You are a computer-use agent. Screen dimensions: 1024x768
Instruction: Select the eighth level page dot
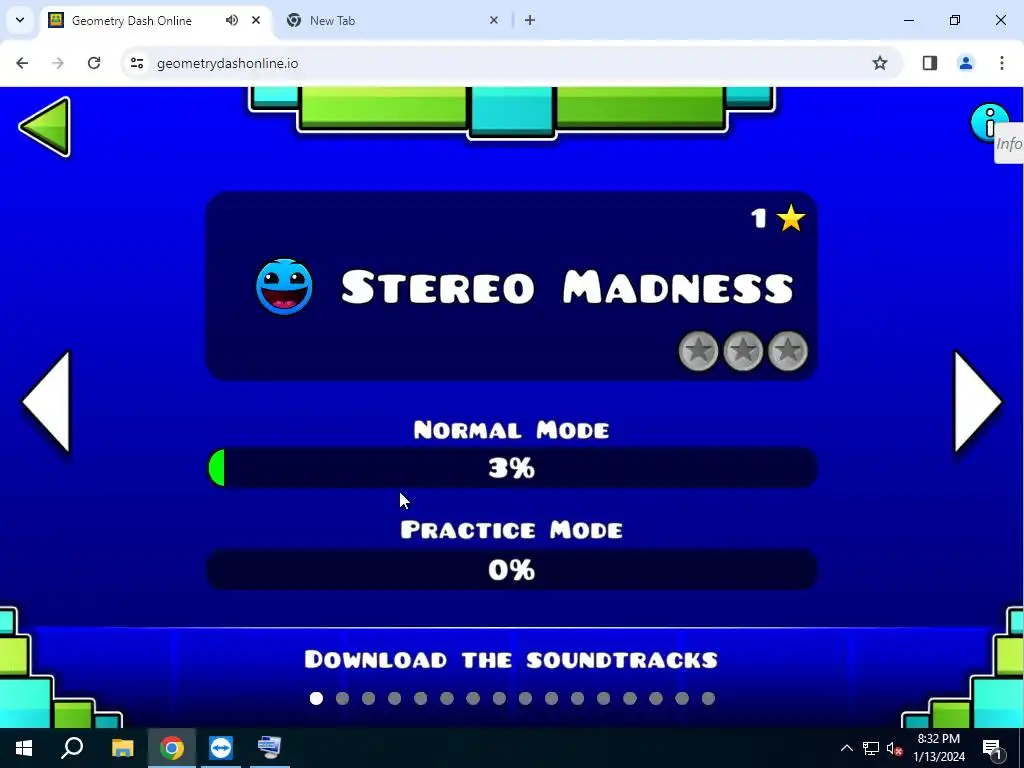pyautogui.click(x=499, y=699)
